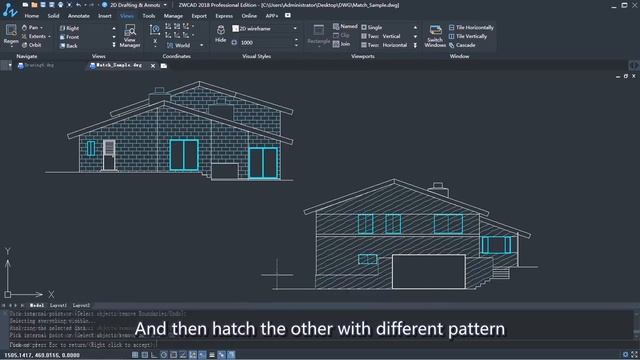Click the coordinates readout in status bar
Screen dimensions: 640x360
point(42,355)
